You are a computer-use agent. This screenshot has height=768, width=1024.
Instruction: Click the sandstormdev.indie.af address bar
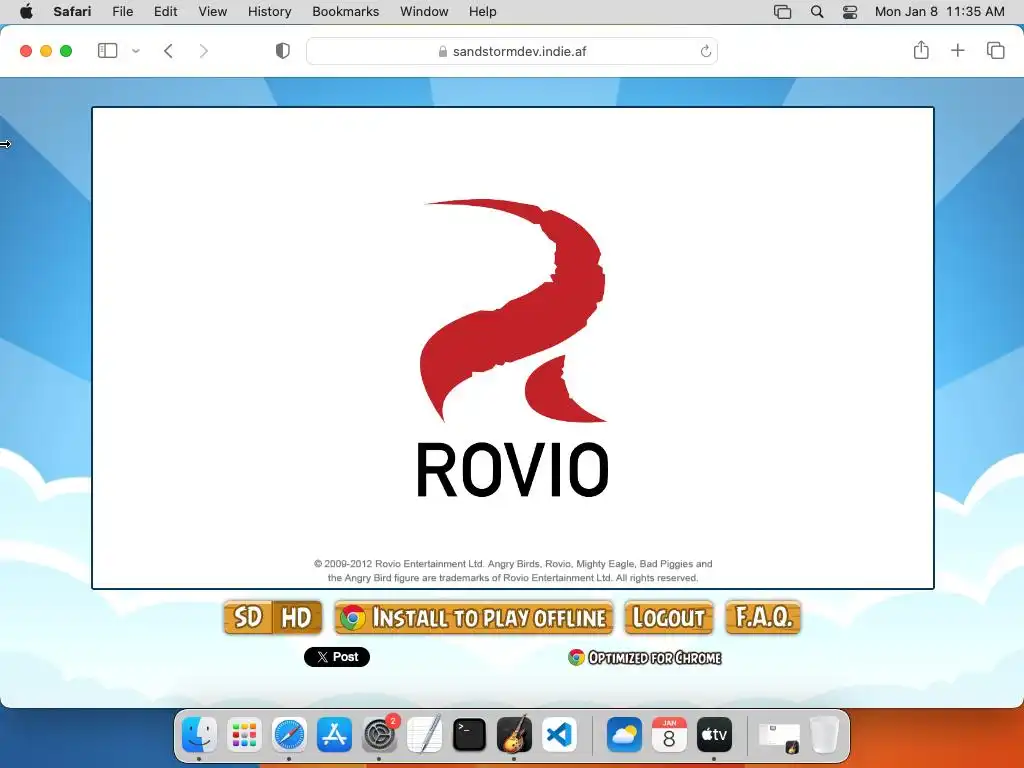512,51
